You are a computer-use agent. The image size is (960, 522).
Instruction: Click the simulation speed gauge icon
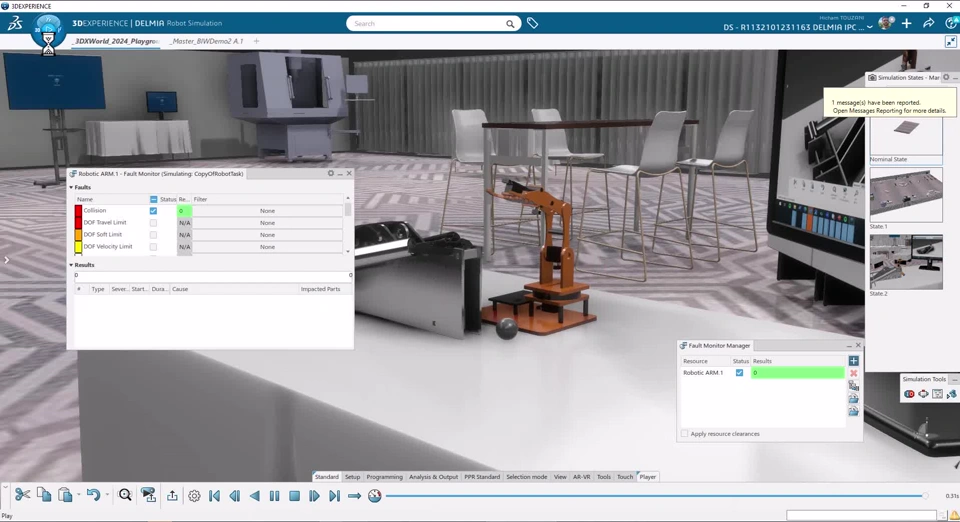[x=375, y=496]
